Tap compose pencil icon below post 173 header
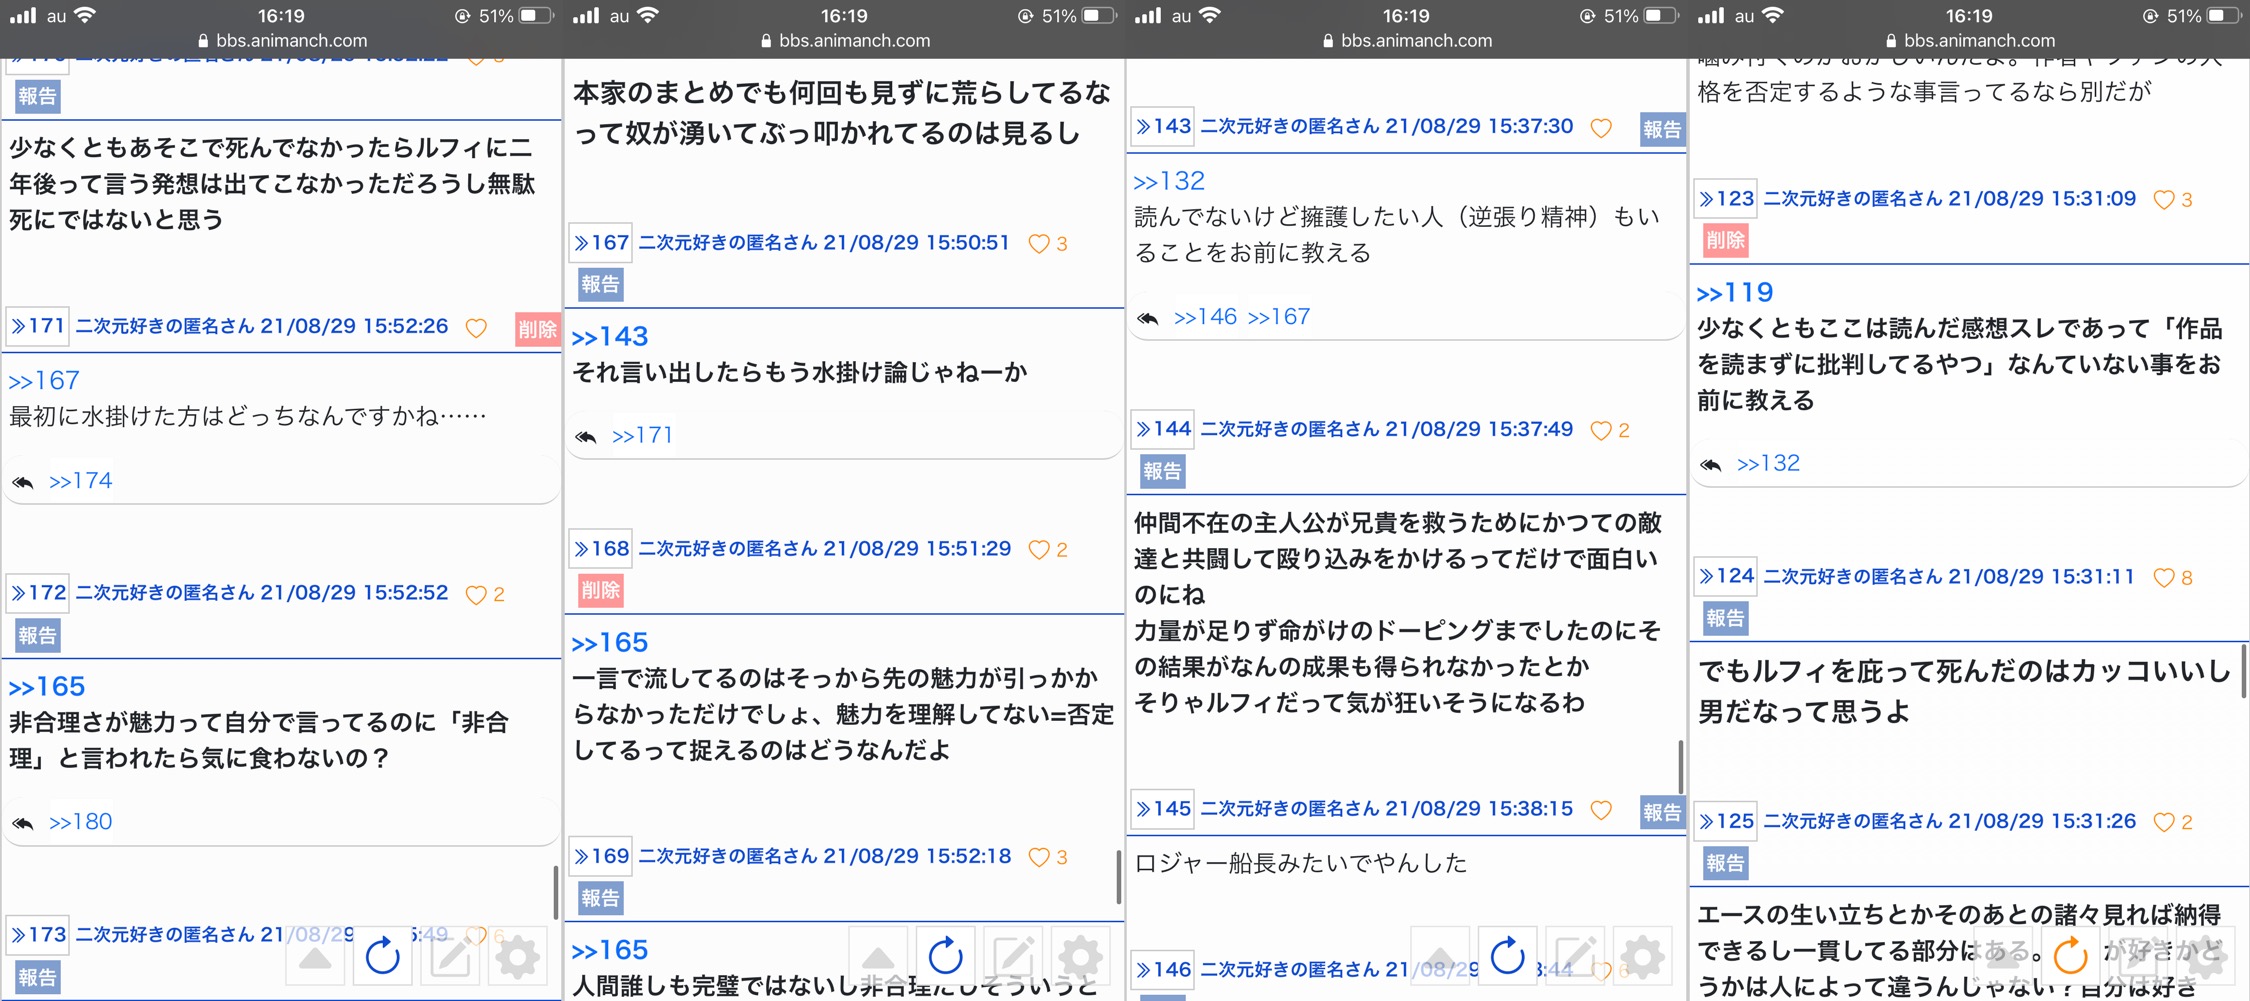Viewport: 2250px width, 1001px height. click(x=451, y=957)
